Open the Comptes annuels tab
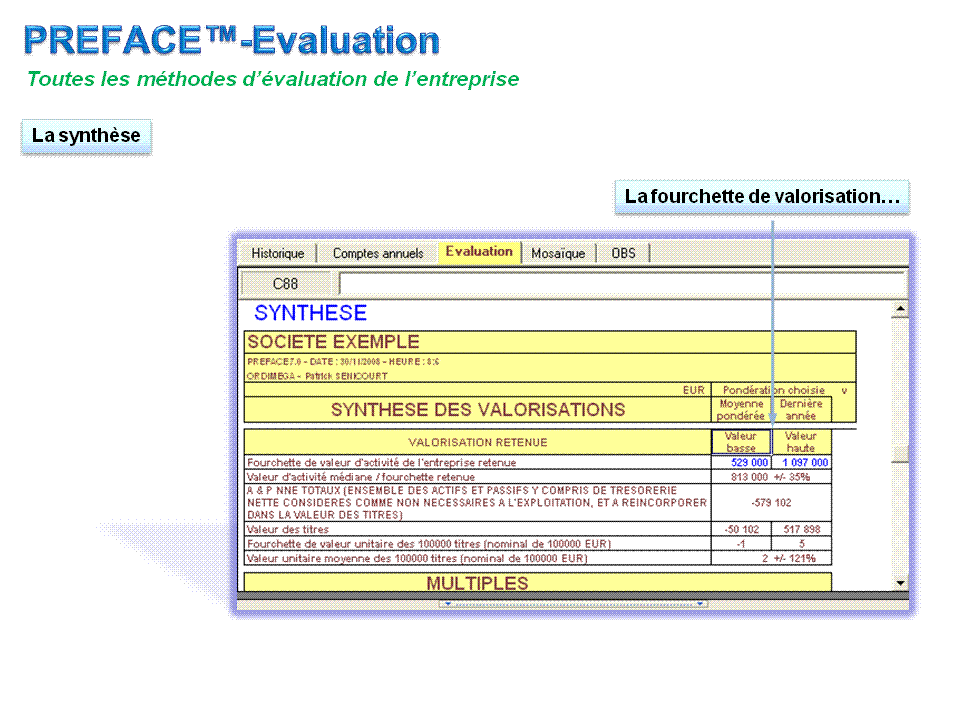Viewport: 960px width, 720px height. tap(378, 253)
